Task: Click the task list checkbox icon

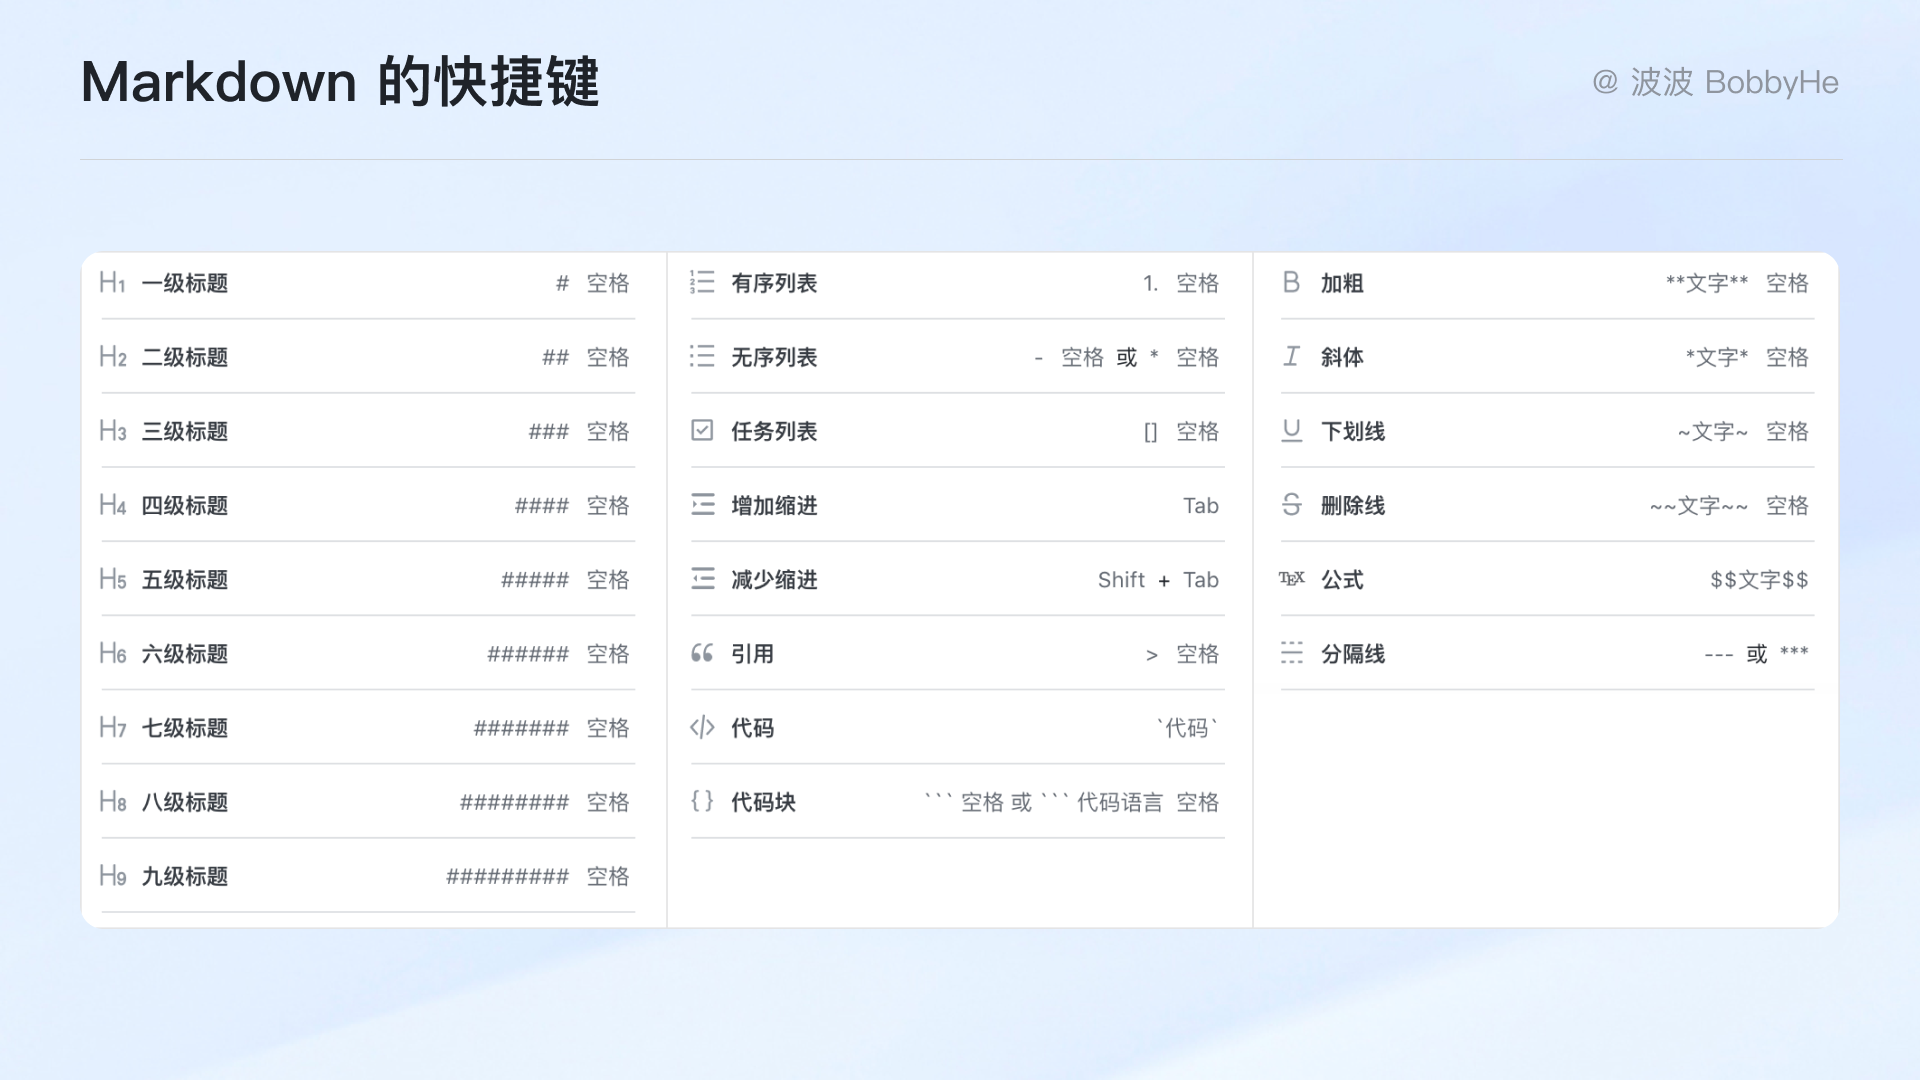Action: [702, 431]
